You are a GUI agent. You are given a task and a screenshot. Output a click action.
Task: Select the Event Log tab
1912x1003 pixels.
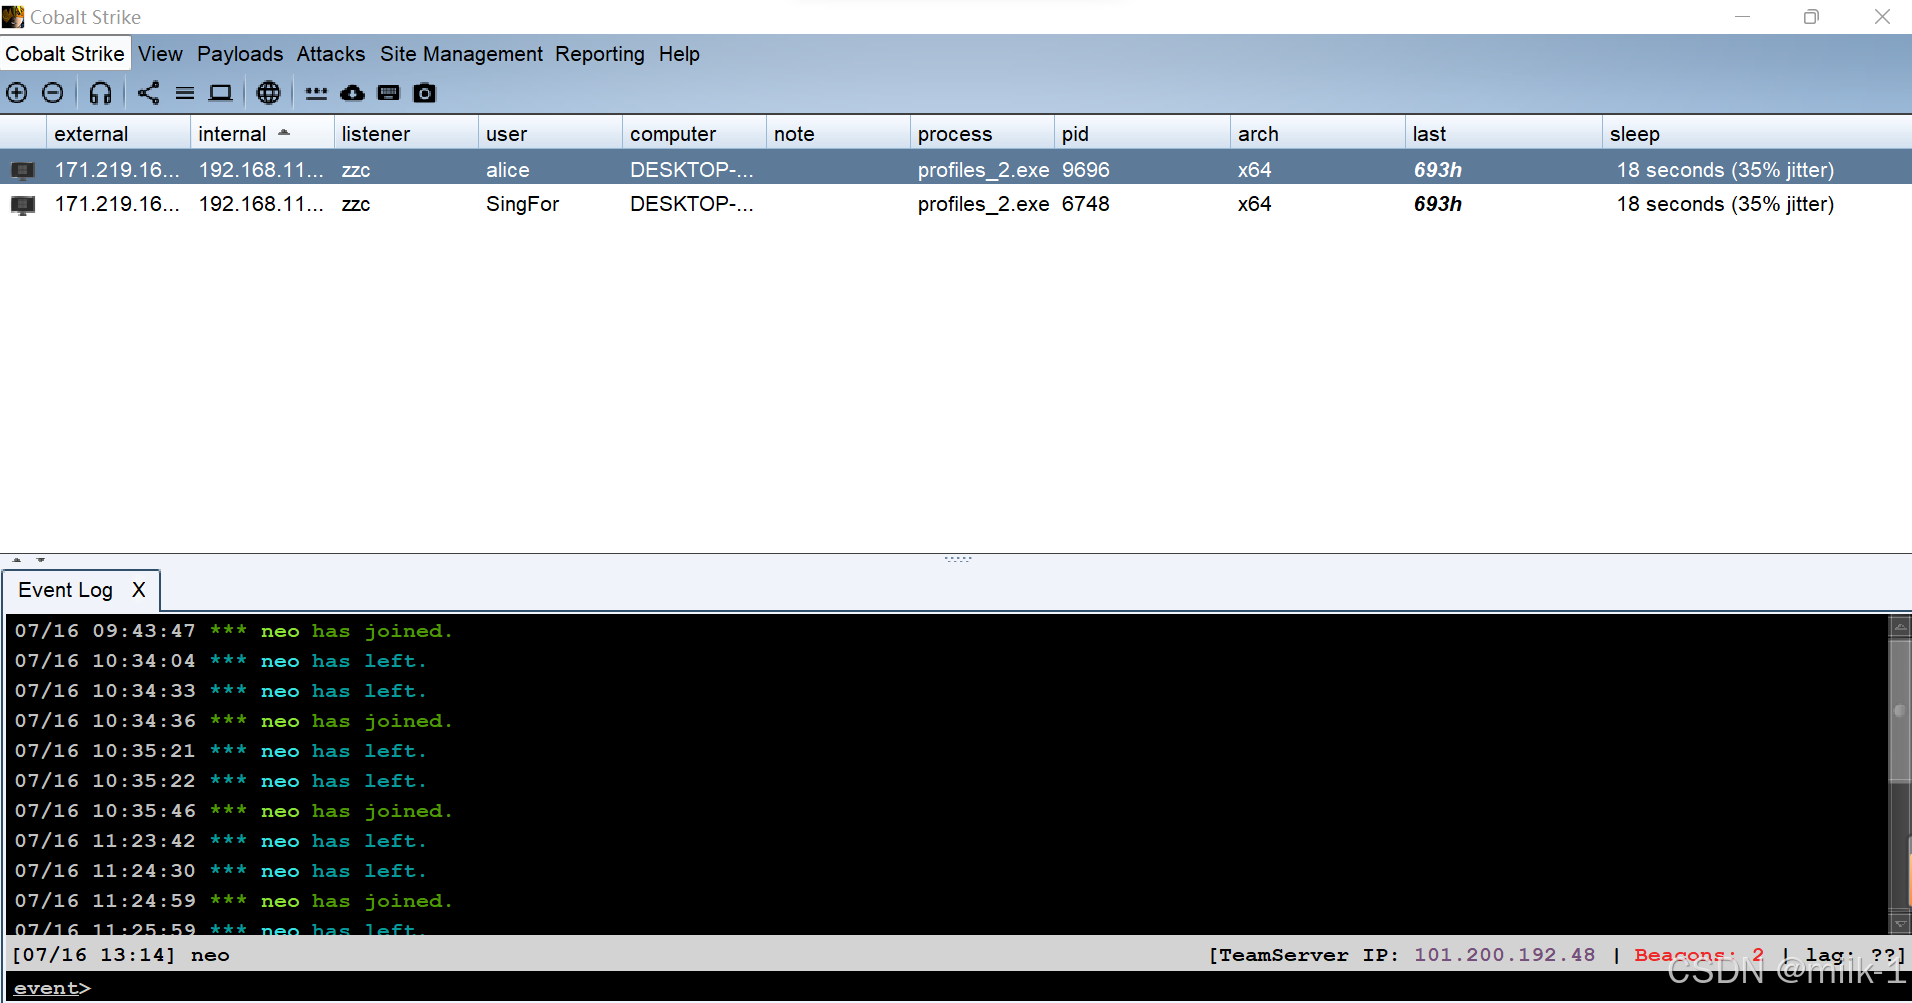coord(66,590)
